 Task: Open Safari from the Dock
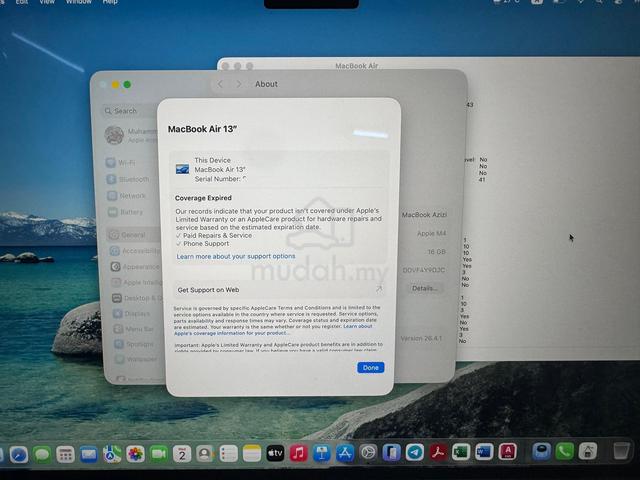(19, 454)
